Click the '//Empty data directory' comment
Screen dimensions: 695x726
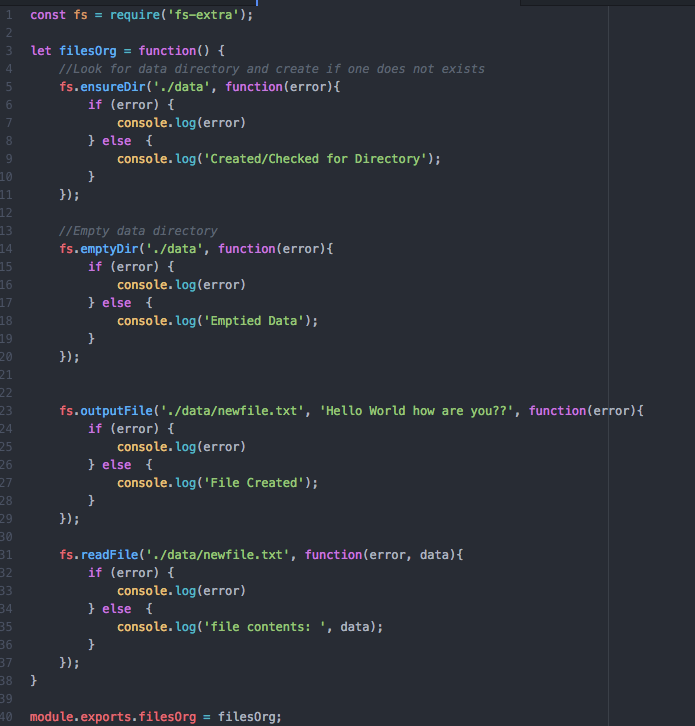point(138,231)
